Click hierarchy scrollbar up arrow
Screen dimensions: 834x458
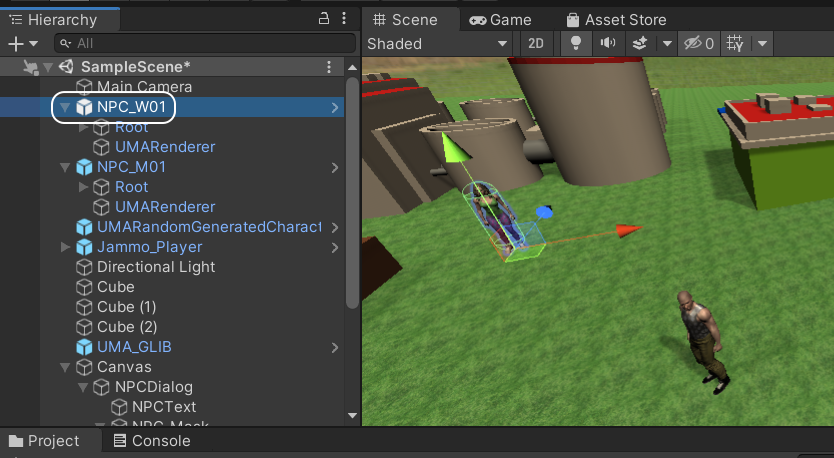[x=352, y=68]
